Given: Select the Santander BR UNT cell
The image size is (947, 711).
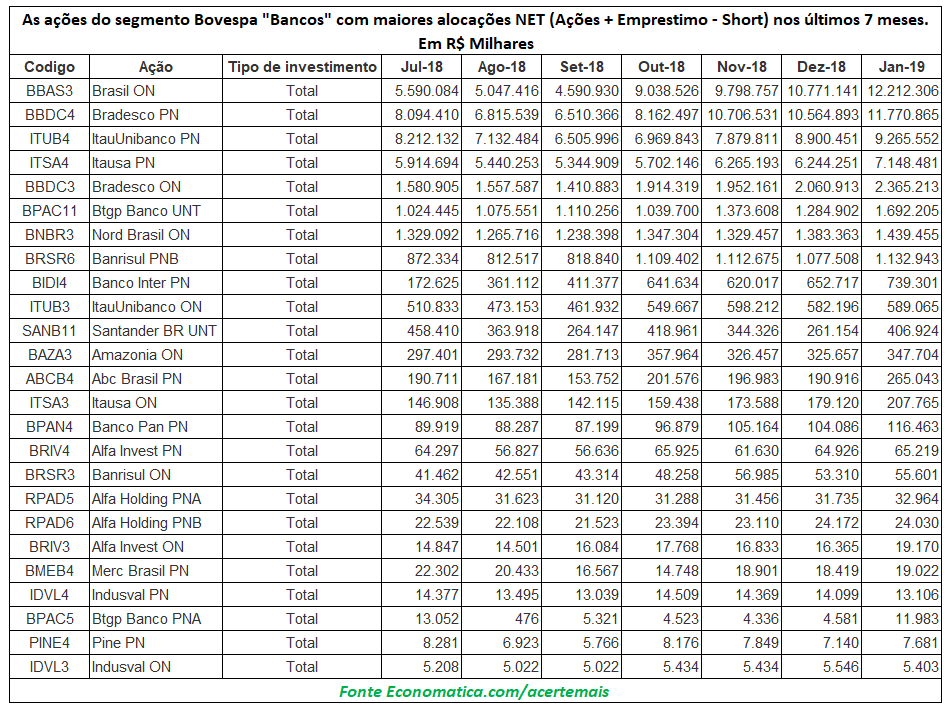Looking at the screenshot, I should (x=156, y=331).
